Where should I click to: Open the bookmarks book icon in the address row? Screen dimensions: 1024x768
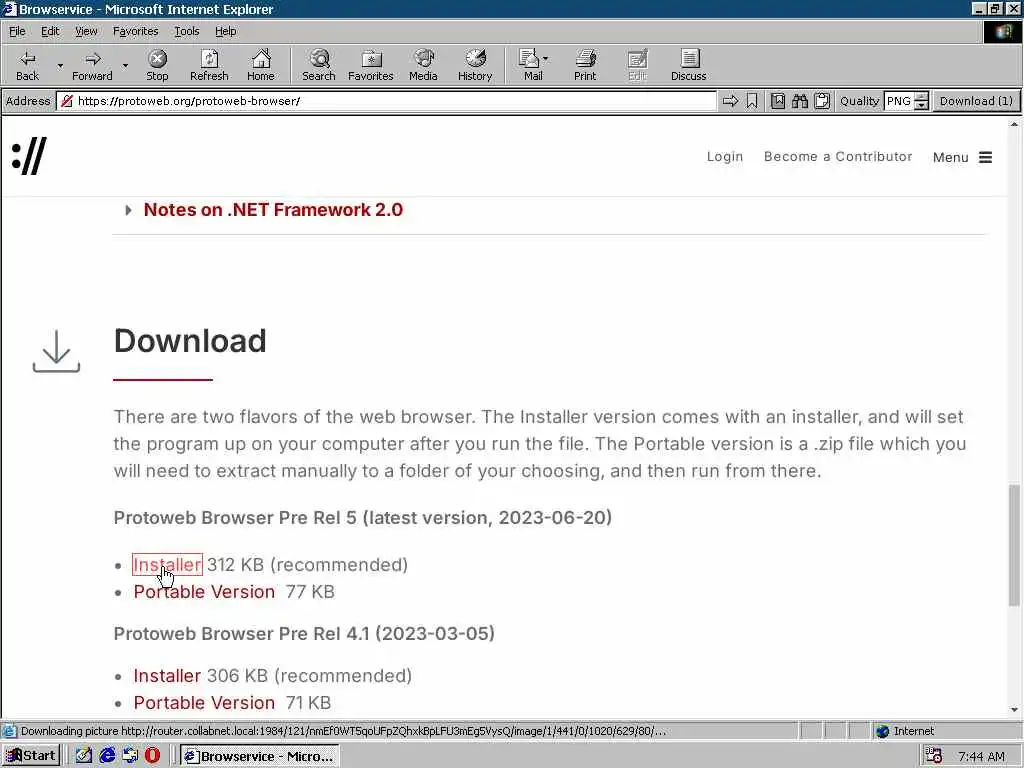777,101
